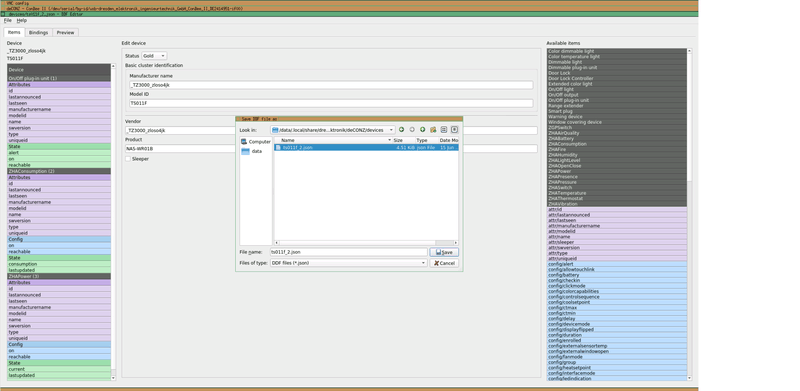The width and height of the screenshot is (800, 391).
Task: Click file dialog horizontal scrollbar
Action: (x=366, y=243)
